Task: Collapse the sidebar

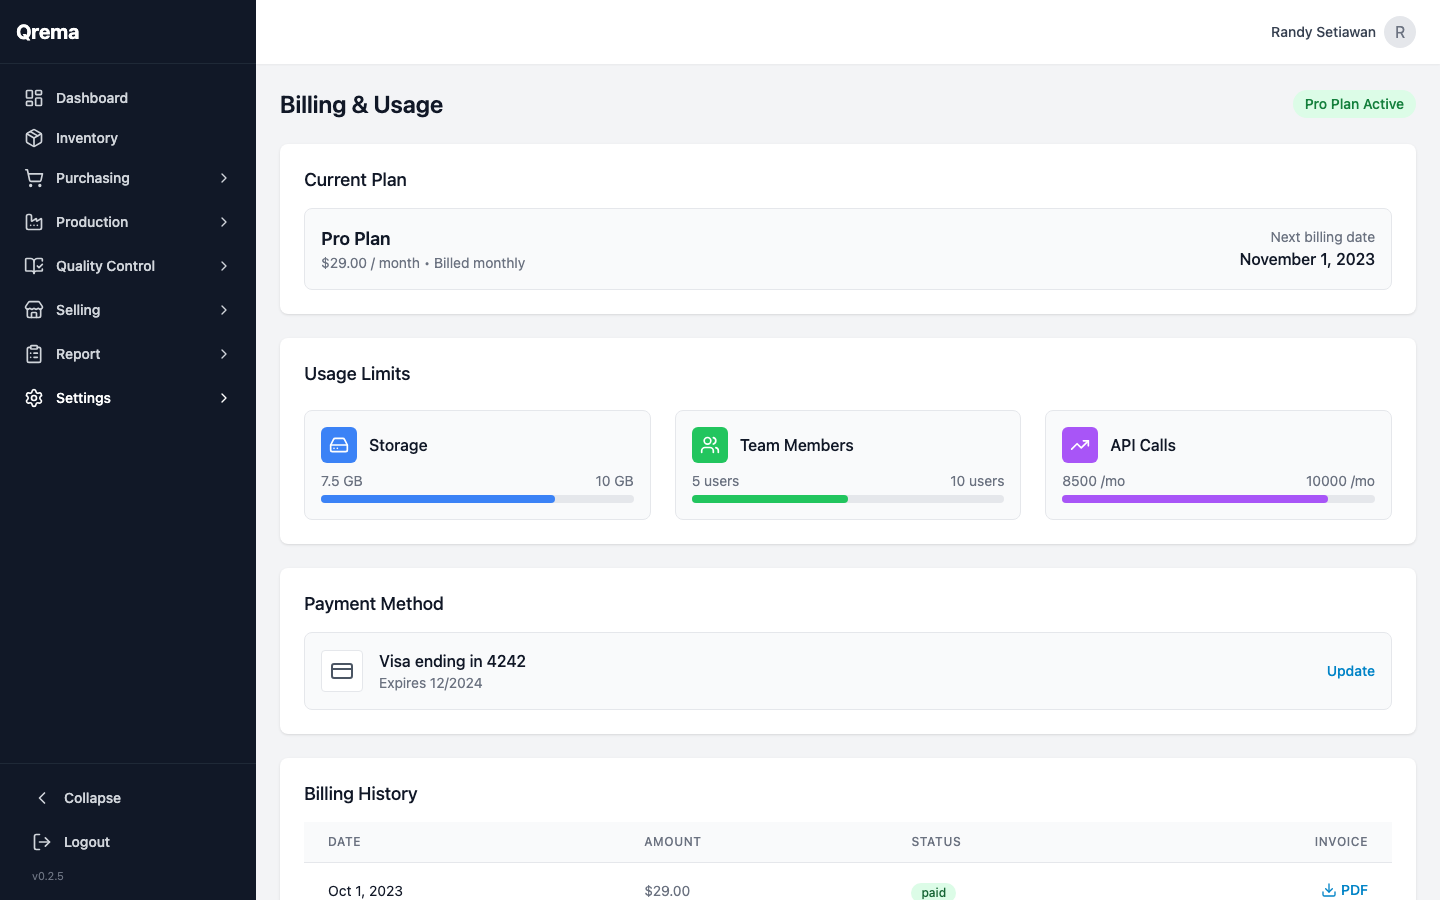Action: 81,798
